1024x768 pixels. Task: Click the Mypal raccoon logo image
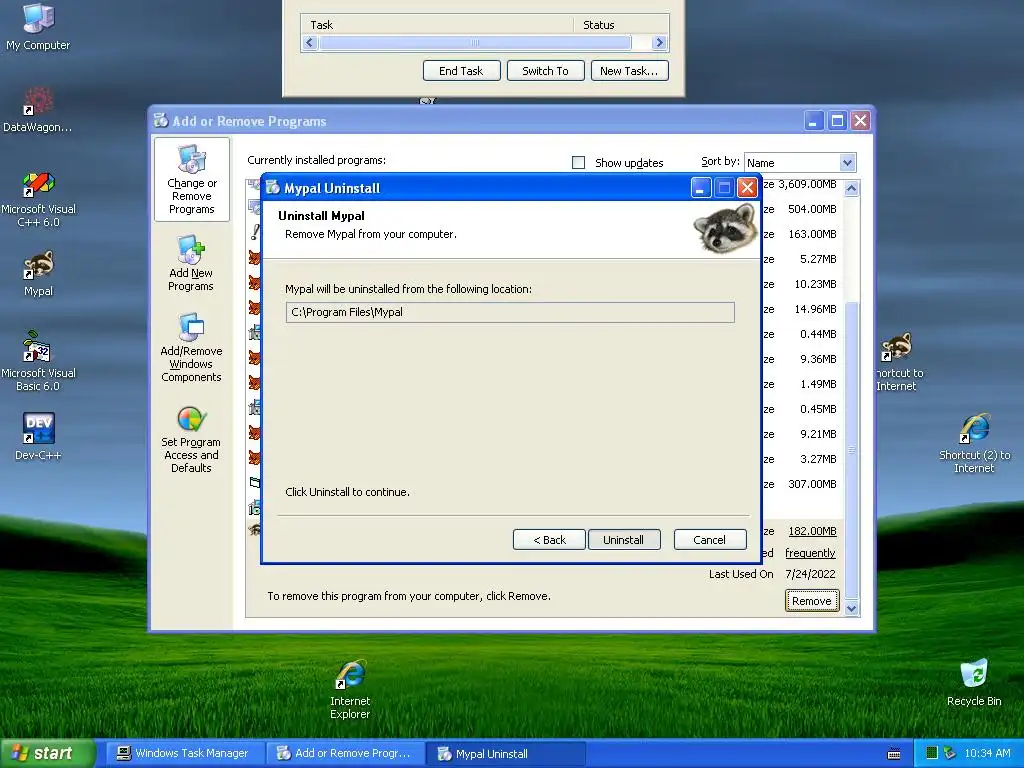click(726, 228)
